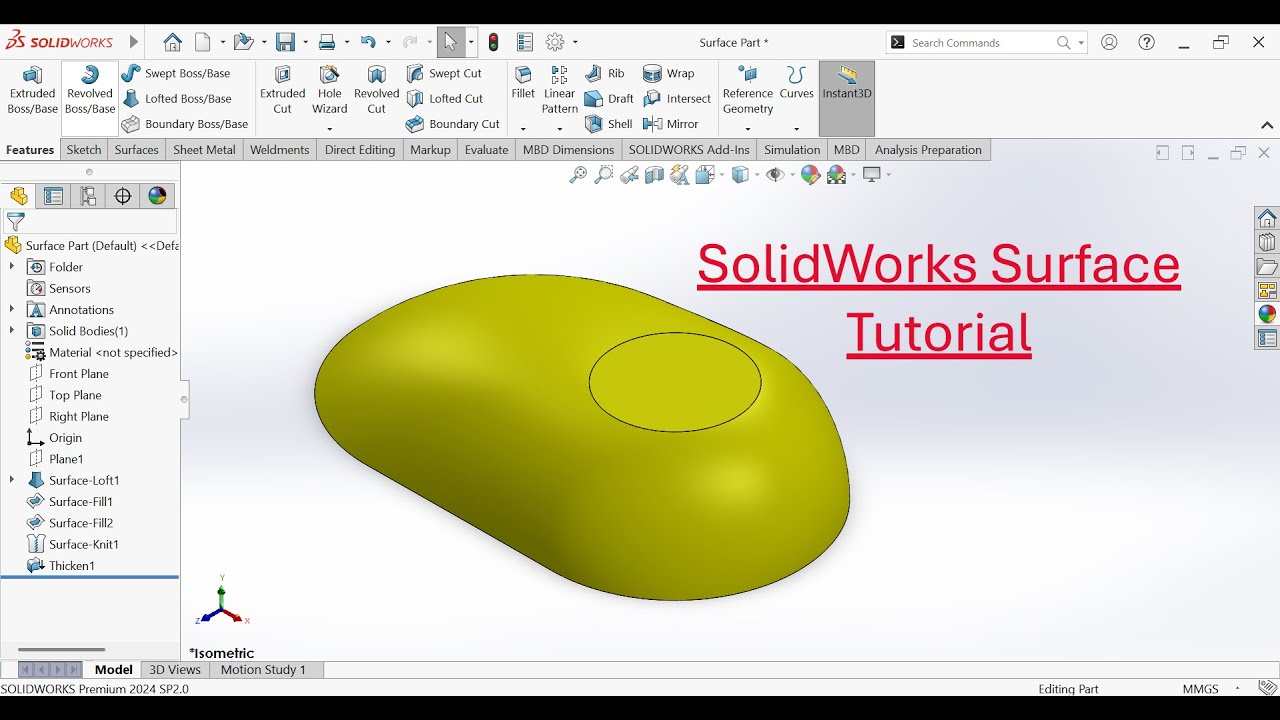Open the Save dropdown arrow

(x=305, y=43)
